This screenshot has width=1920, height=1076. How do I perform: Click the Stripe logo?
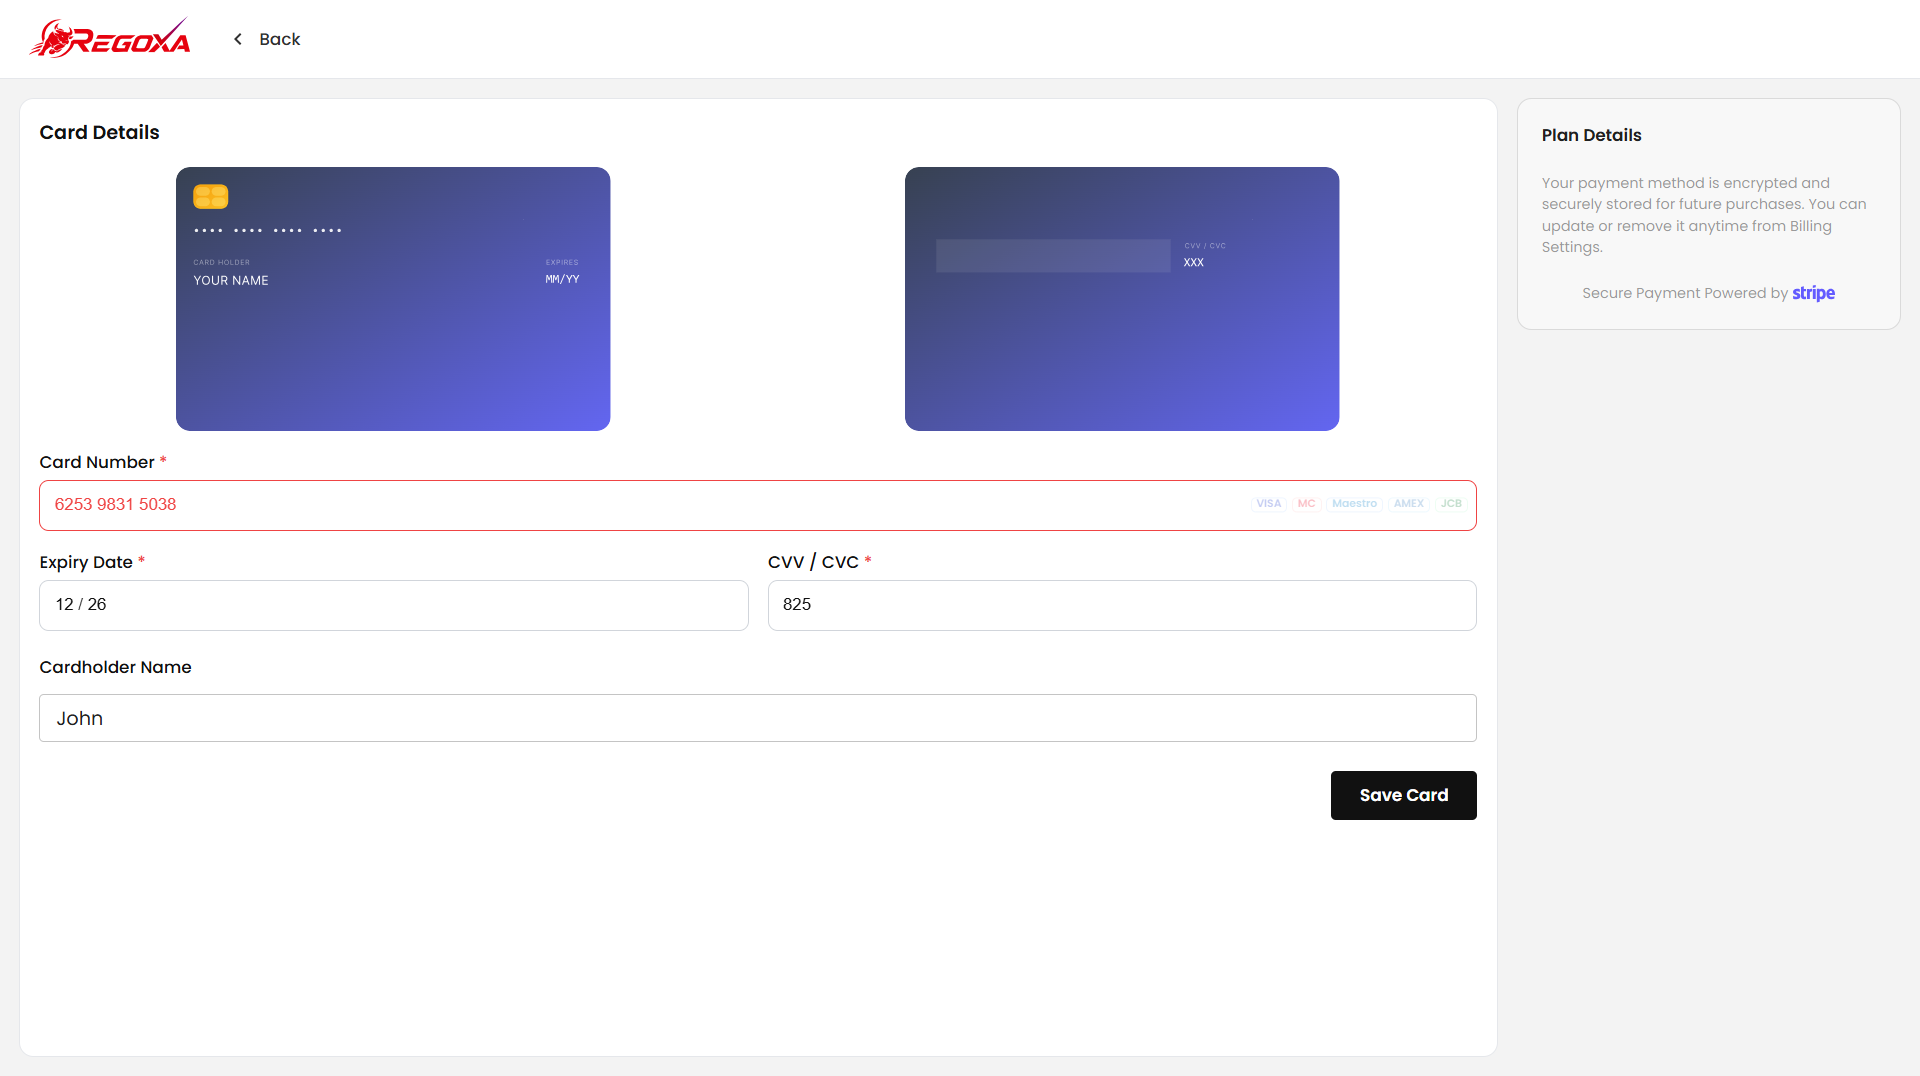point(1813,293)
